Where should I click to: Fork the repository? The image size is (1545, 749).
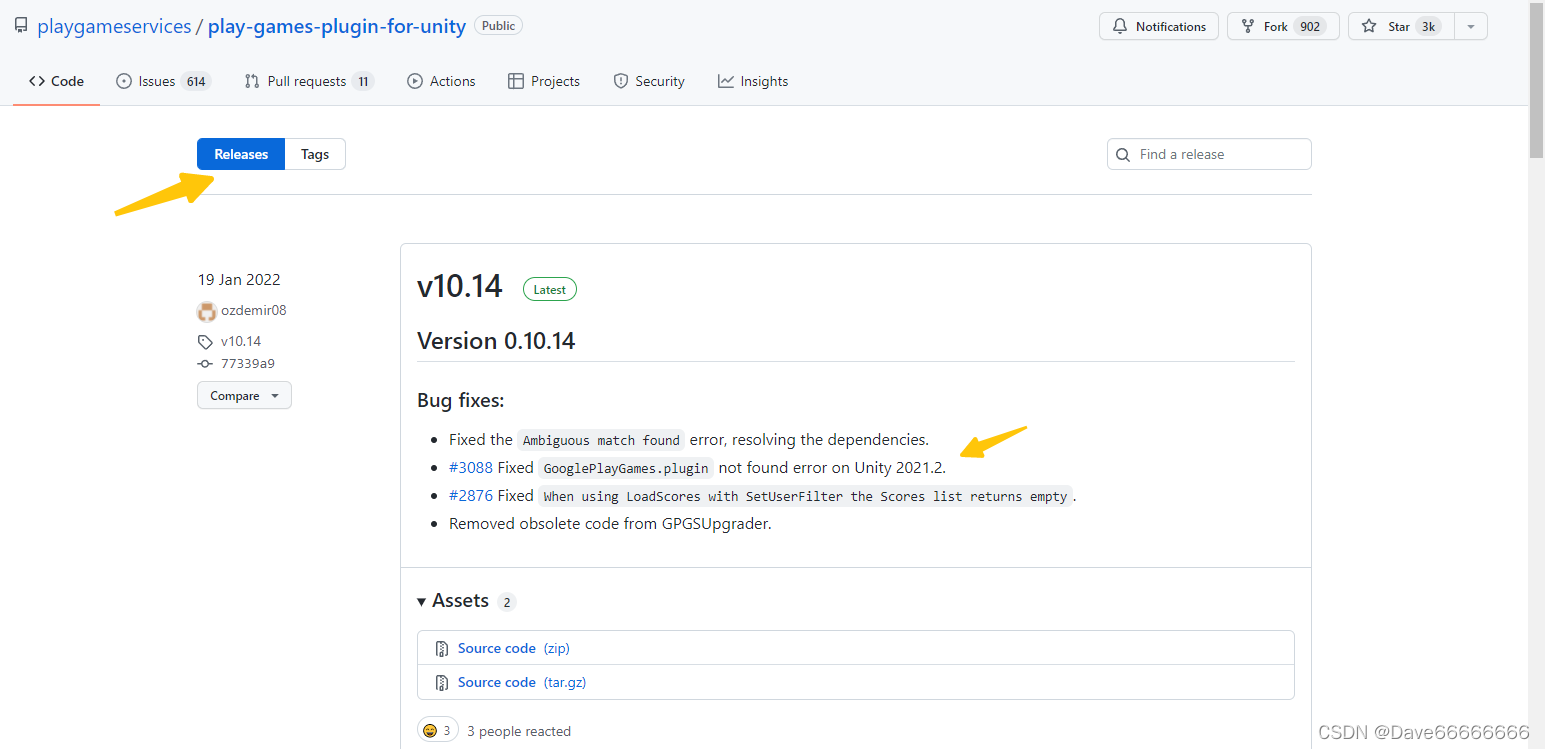coord(1283,27)
